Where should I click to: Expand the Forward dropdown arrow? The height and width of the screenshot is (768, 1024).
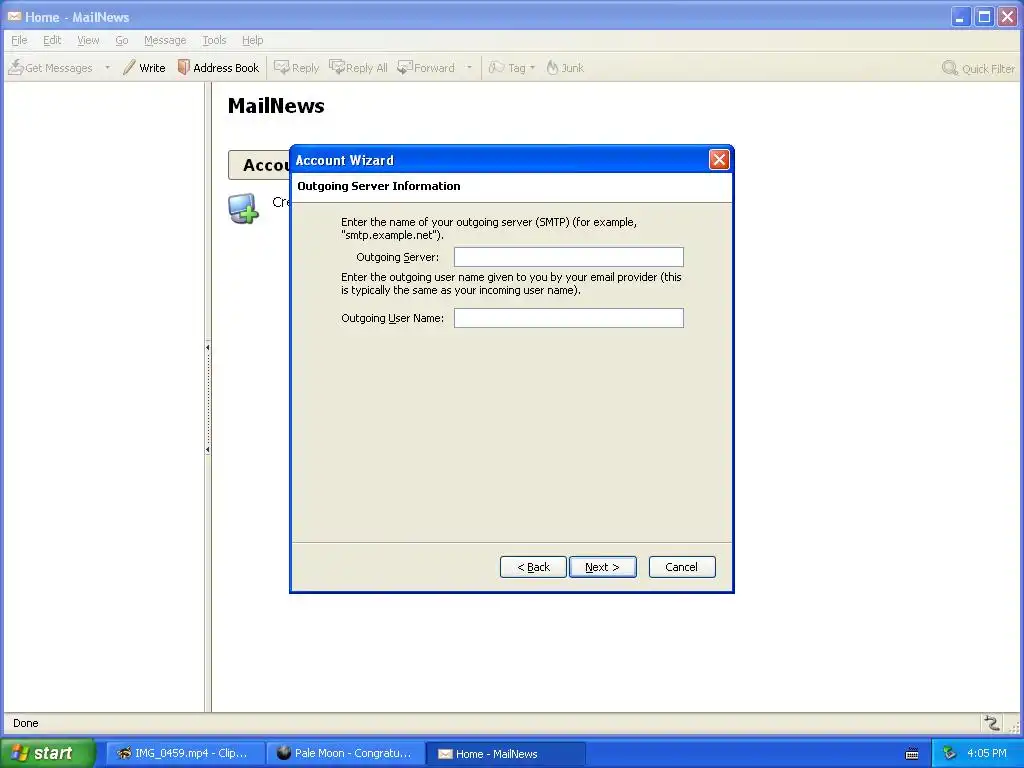469,67
